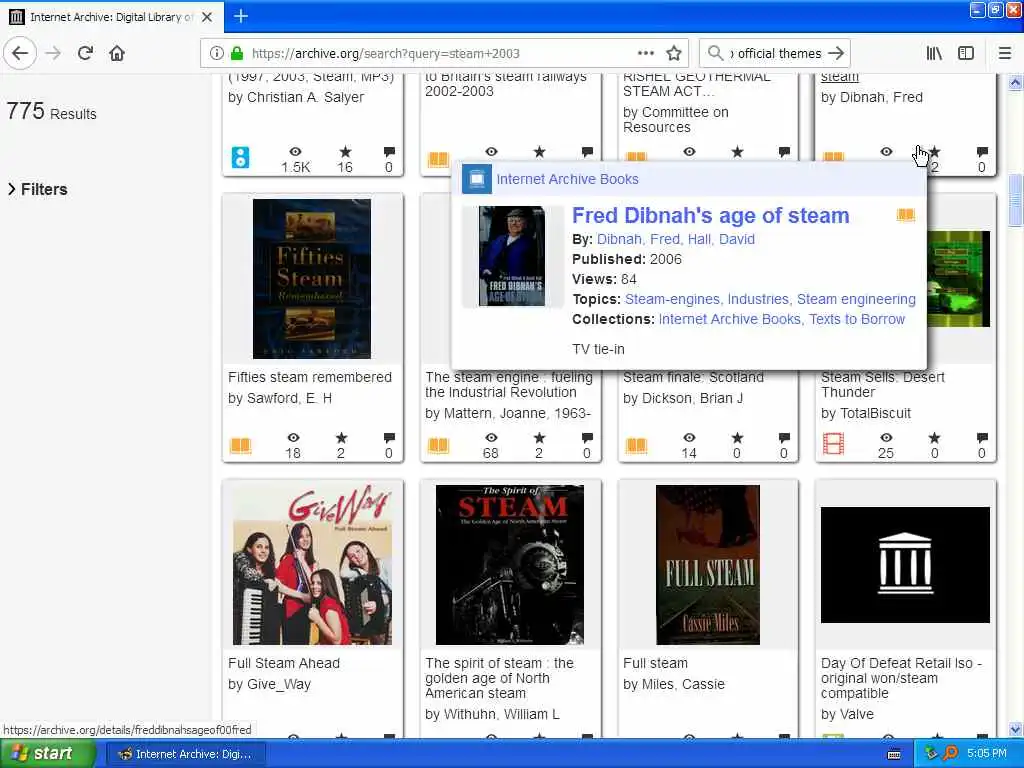Open page actions three-dot menu
Image resolution: width=1024 pixels, height=768 pixels.
pyautogui.click(x=645, y=53)
